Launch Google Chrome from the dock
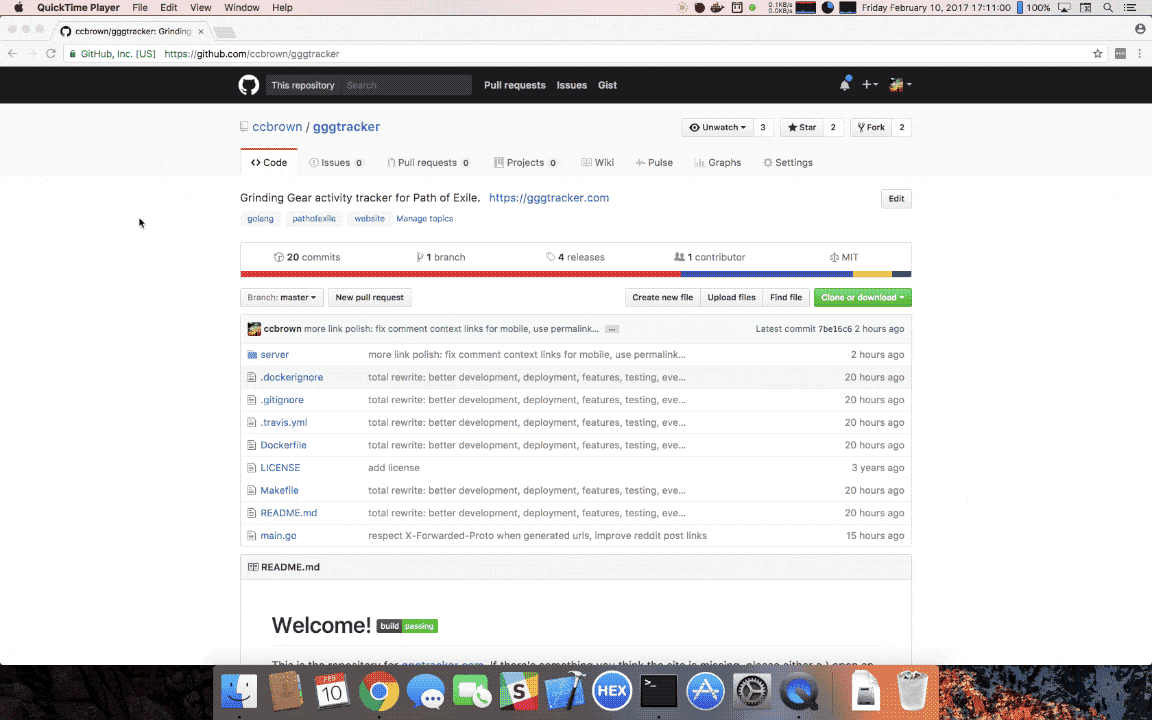The width and height of the screenshot is (1152, 720). coord(379,691)
